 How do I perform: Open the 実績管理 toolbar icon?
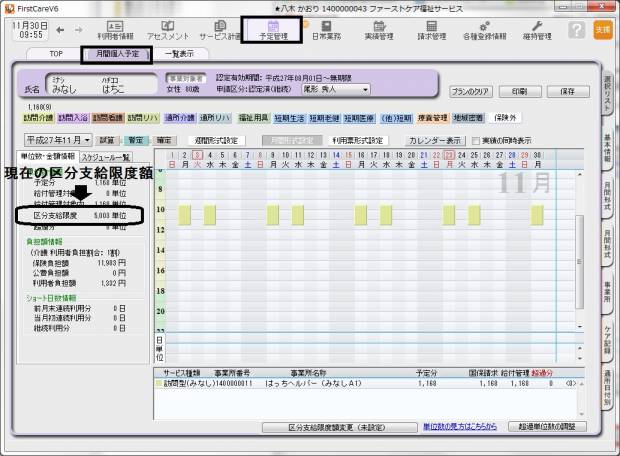(380, 30)
